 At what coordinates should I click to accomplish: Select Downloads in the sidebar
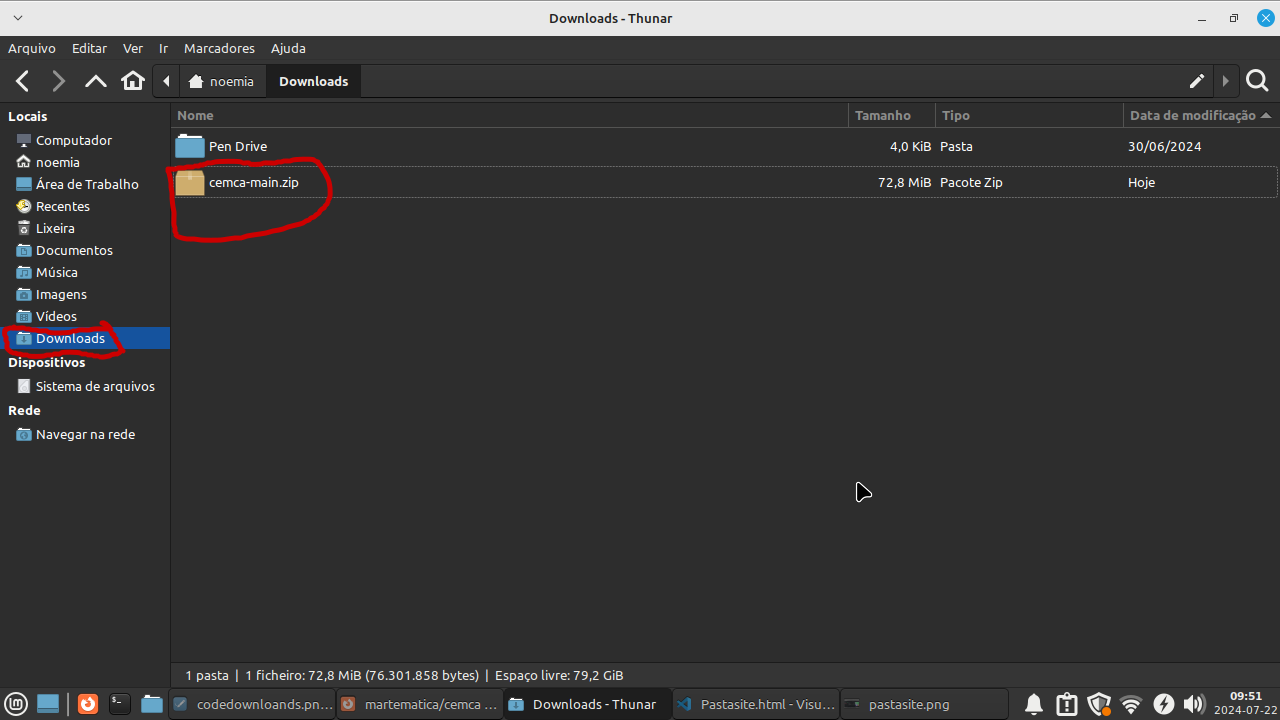click(x=85, y=338)
